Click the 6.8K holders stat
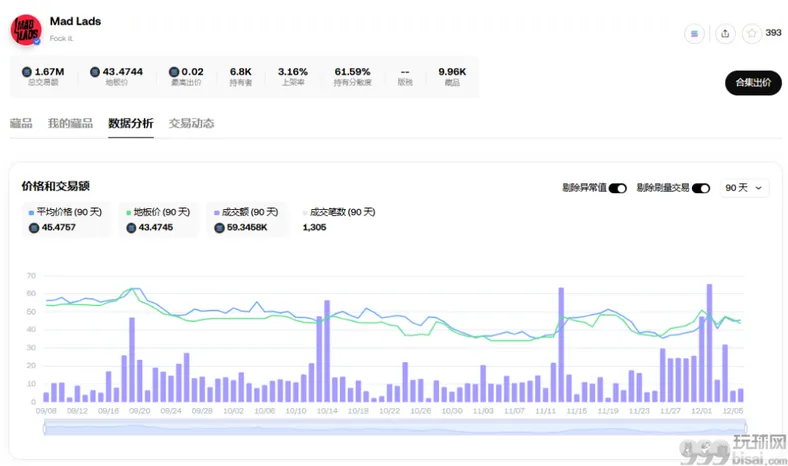This screenshot has width=788, height=466. (241, 76)
